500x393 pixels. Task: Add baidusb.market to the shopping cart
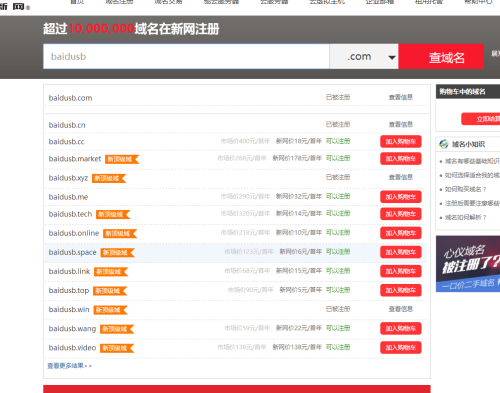401,159
